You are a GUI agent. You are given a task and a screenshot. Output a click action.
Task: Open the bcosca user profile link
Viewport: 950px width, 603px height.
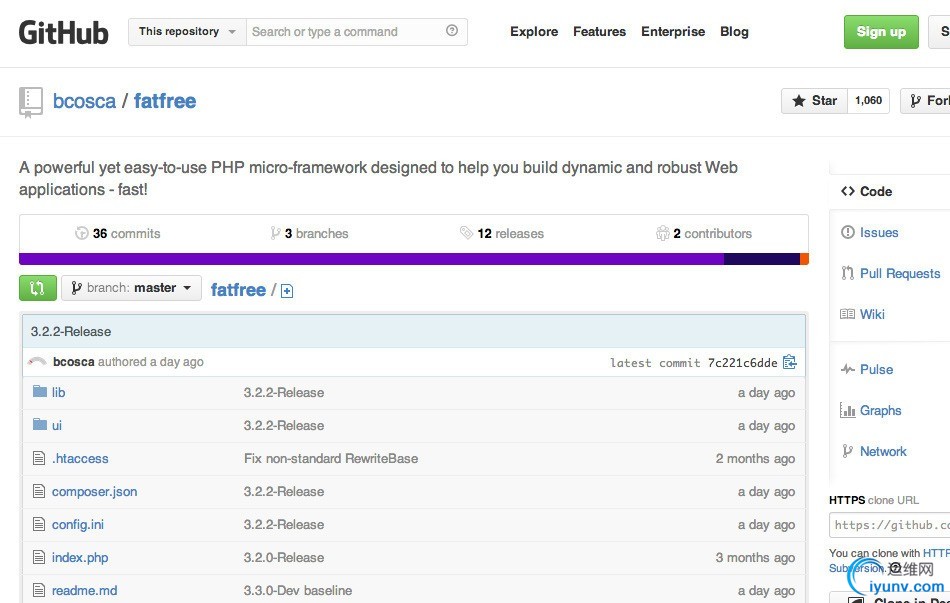coord(84,101)
